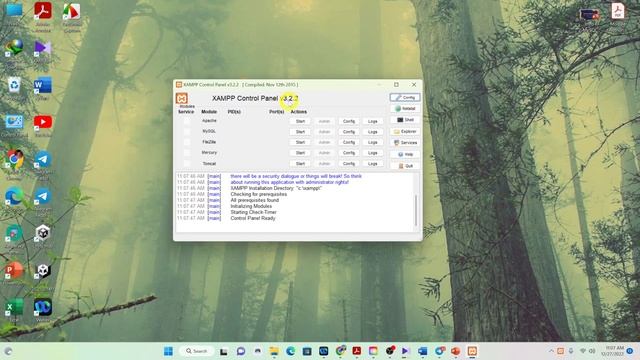Open the Services manager button
The image size is (640, 360).
click(405, 143)
